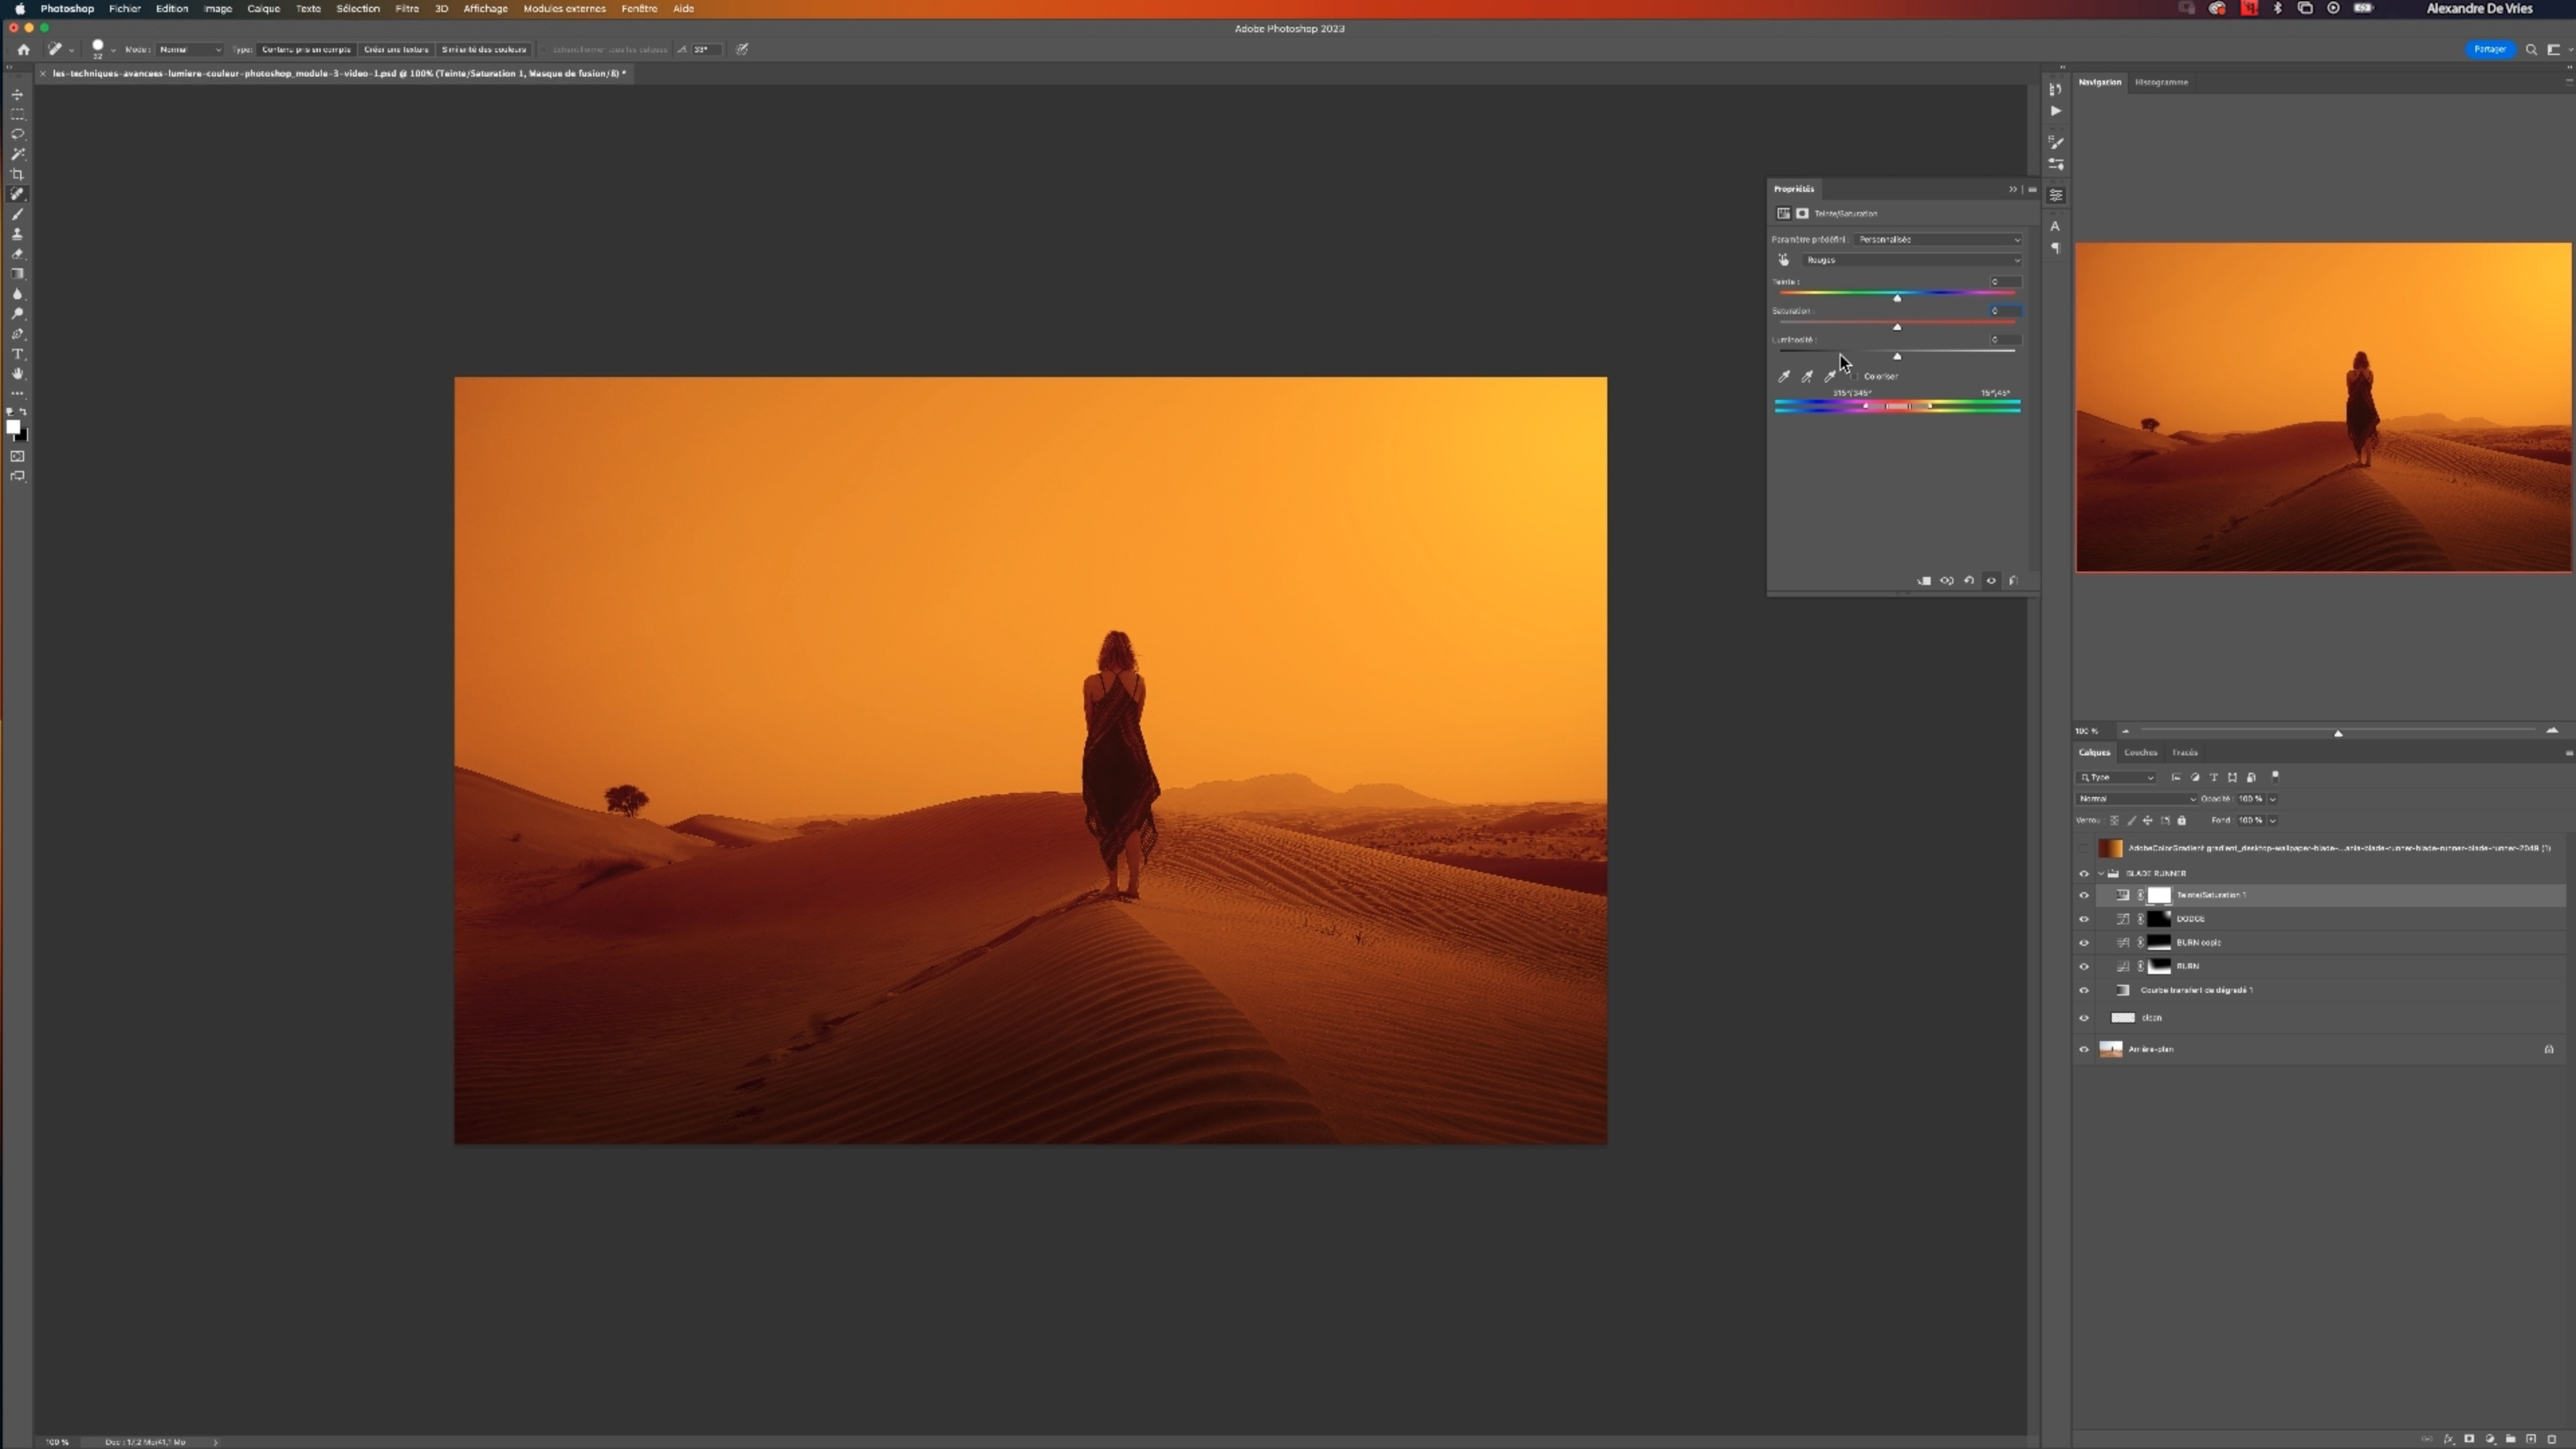Select the Crop tool in toolbar
This screenshot has width=2576, height=1449.
click(17, 174)
